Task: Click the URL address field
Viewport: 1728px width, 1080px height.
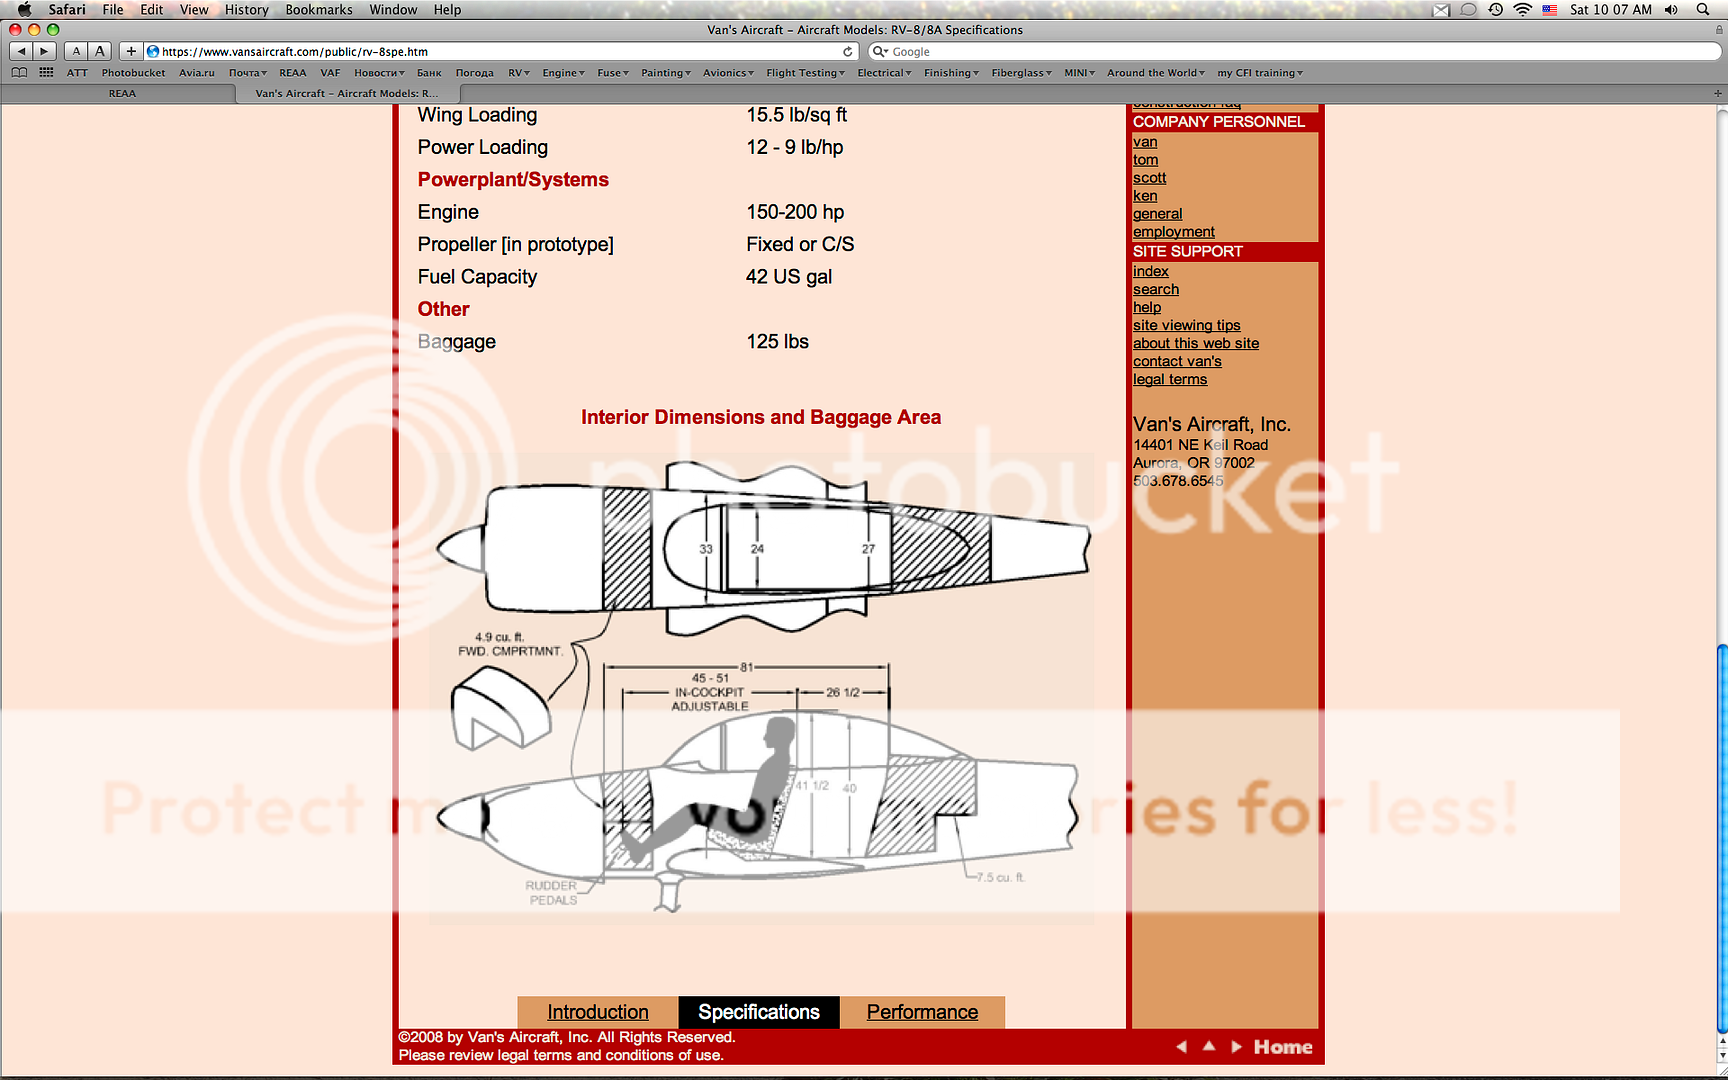Action: click(x=500, y=51)
